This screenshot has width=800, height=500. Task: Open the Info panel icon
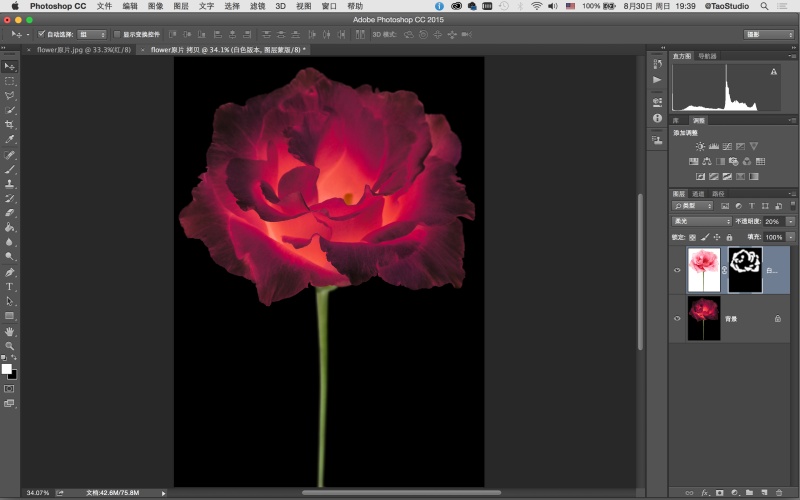coord(657,118)
